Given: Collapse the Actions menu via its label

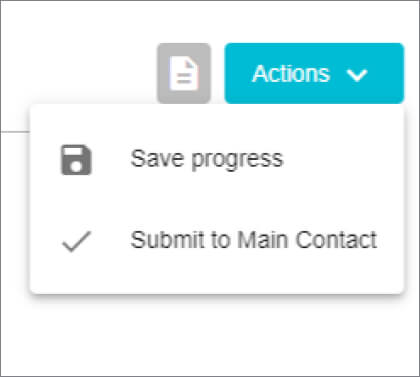Looking at the screenshot, I should 291,73.
